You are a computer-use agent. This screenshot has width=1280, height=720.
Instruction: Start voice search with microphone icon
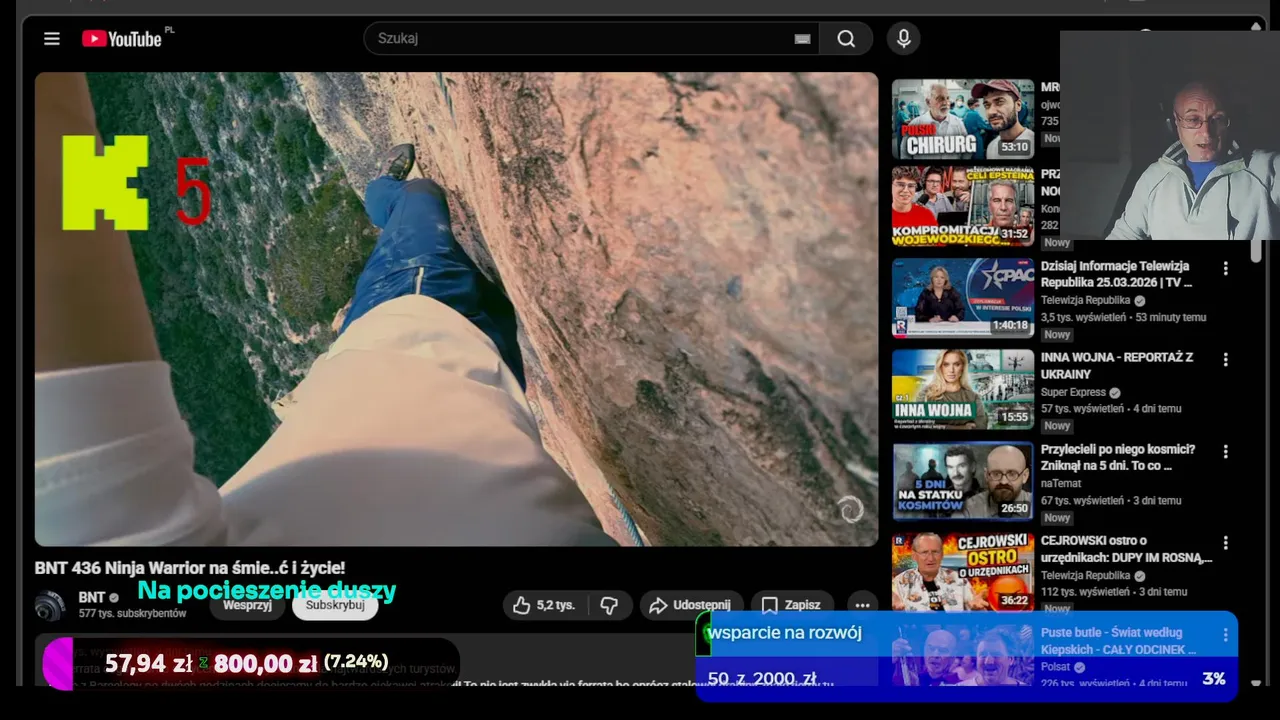click(x=903, y=39)
